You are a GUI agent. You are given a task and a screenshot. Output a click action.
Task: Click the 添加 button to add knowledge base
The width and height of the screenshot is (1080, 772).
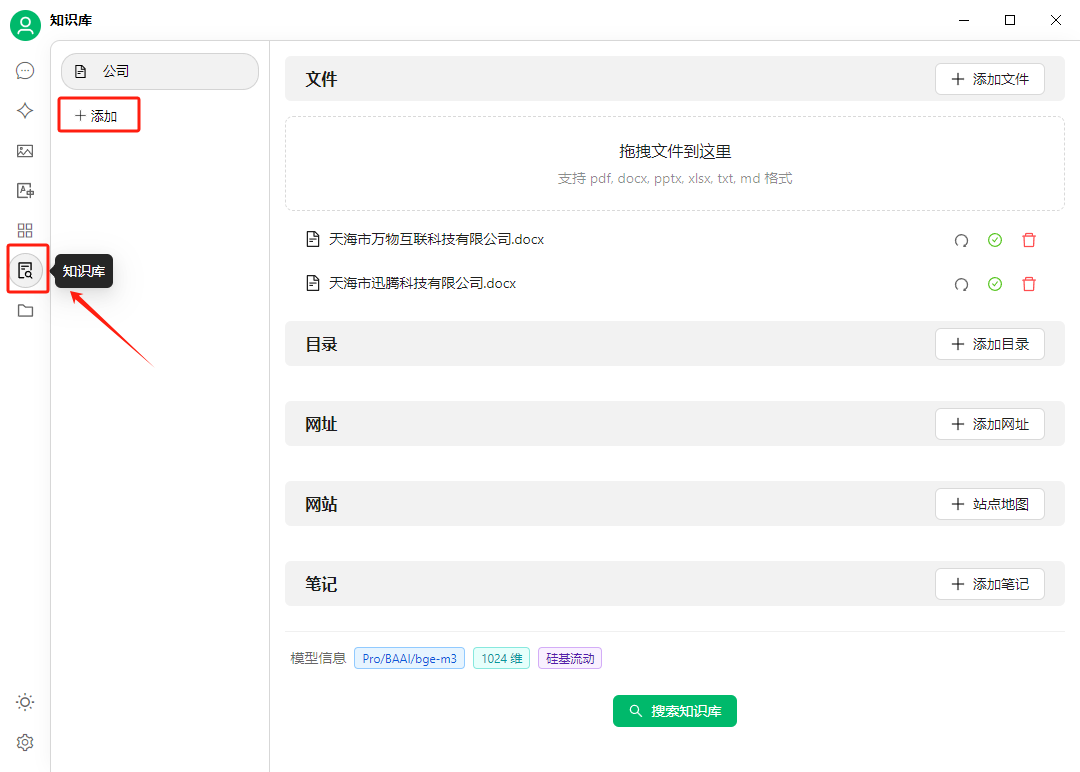98,114
